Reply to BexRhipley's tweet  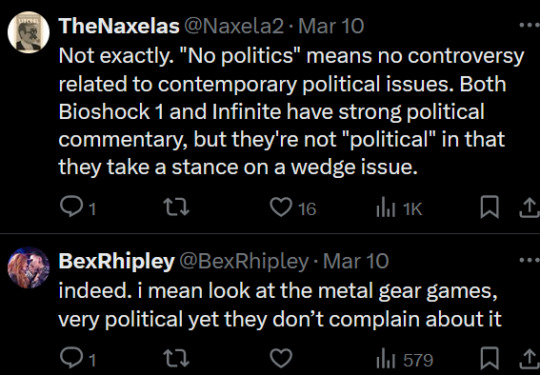coord(77,358)
